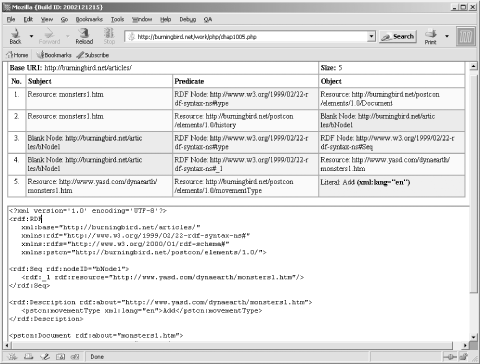Click 'Done' in the status bar
This screenshot has height=364, width=481.
pyautogui.click(x=97, y=357)
